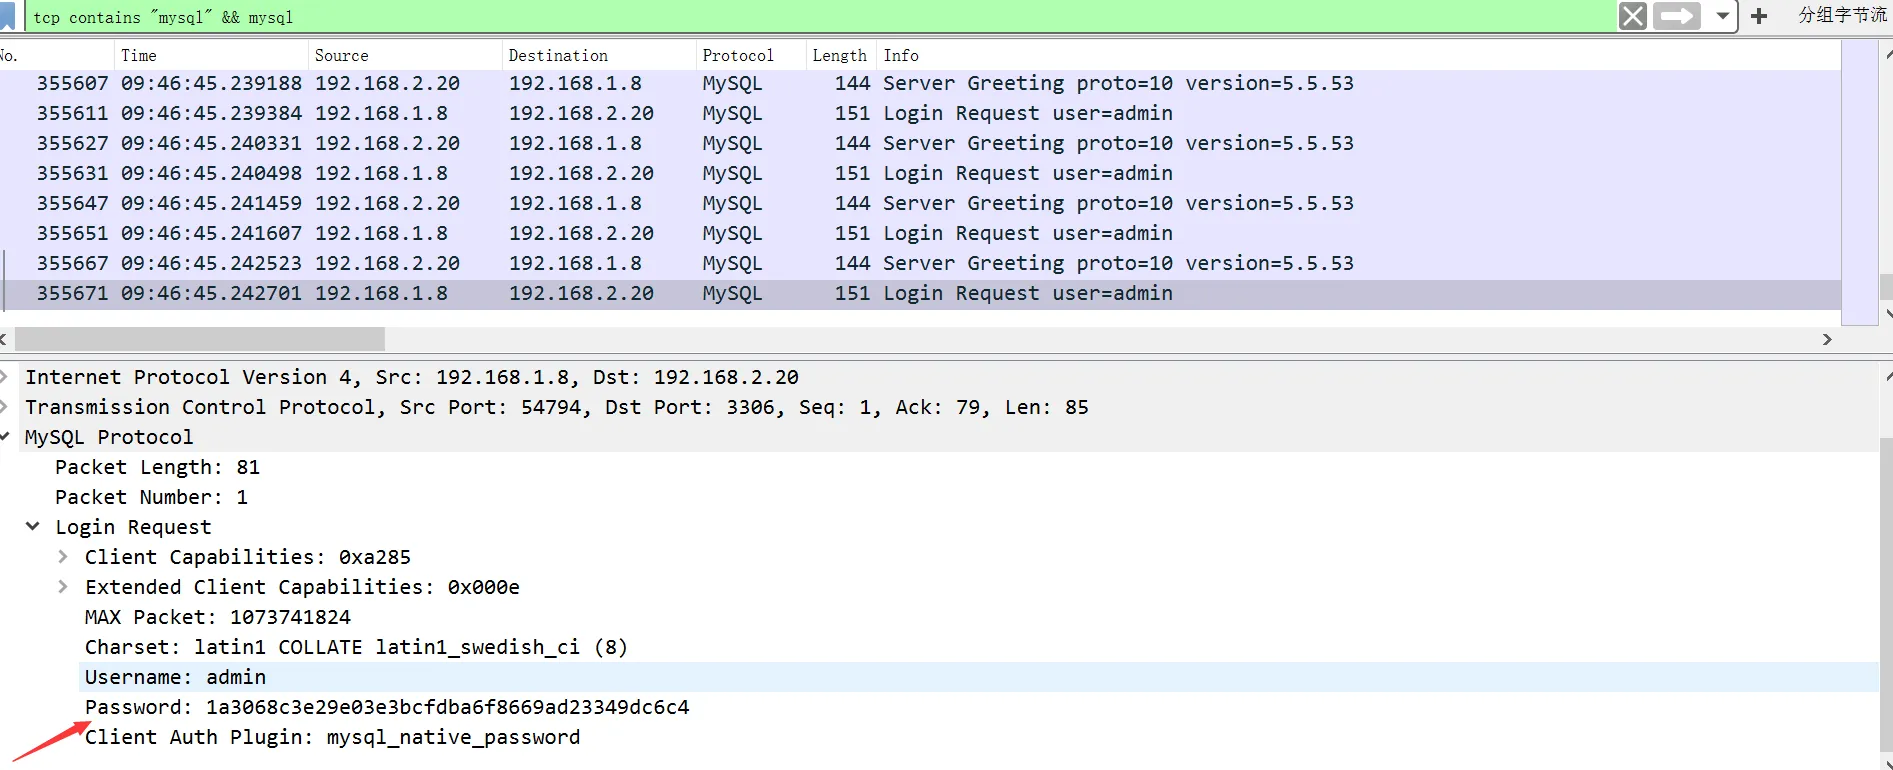Expand the Internet Protocol Version 4 node

pyautogui.click(x=5, y=377)
